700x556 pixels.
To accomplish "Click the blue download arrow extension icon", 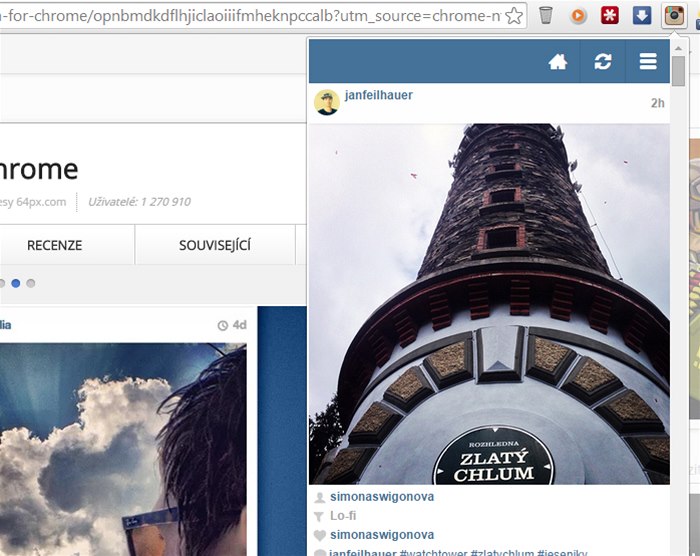I will point(642,15).
